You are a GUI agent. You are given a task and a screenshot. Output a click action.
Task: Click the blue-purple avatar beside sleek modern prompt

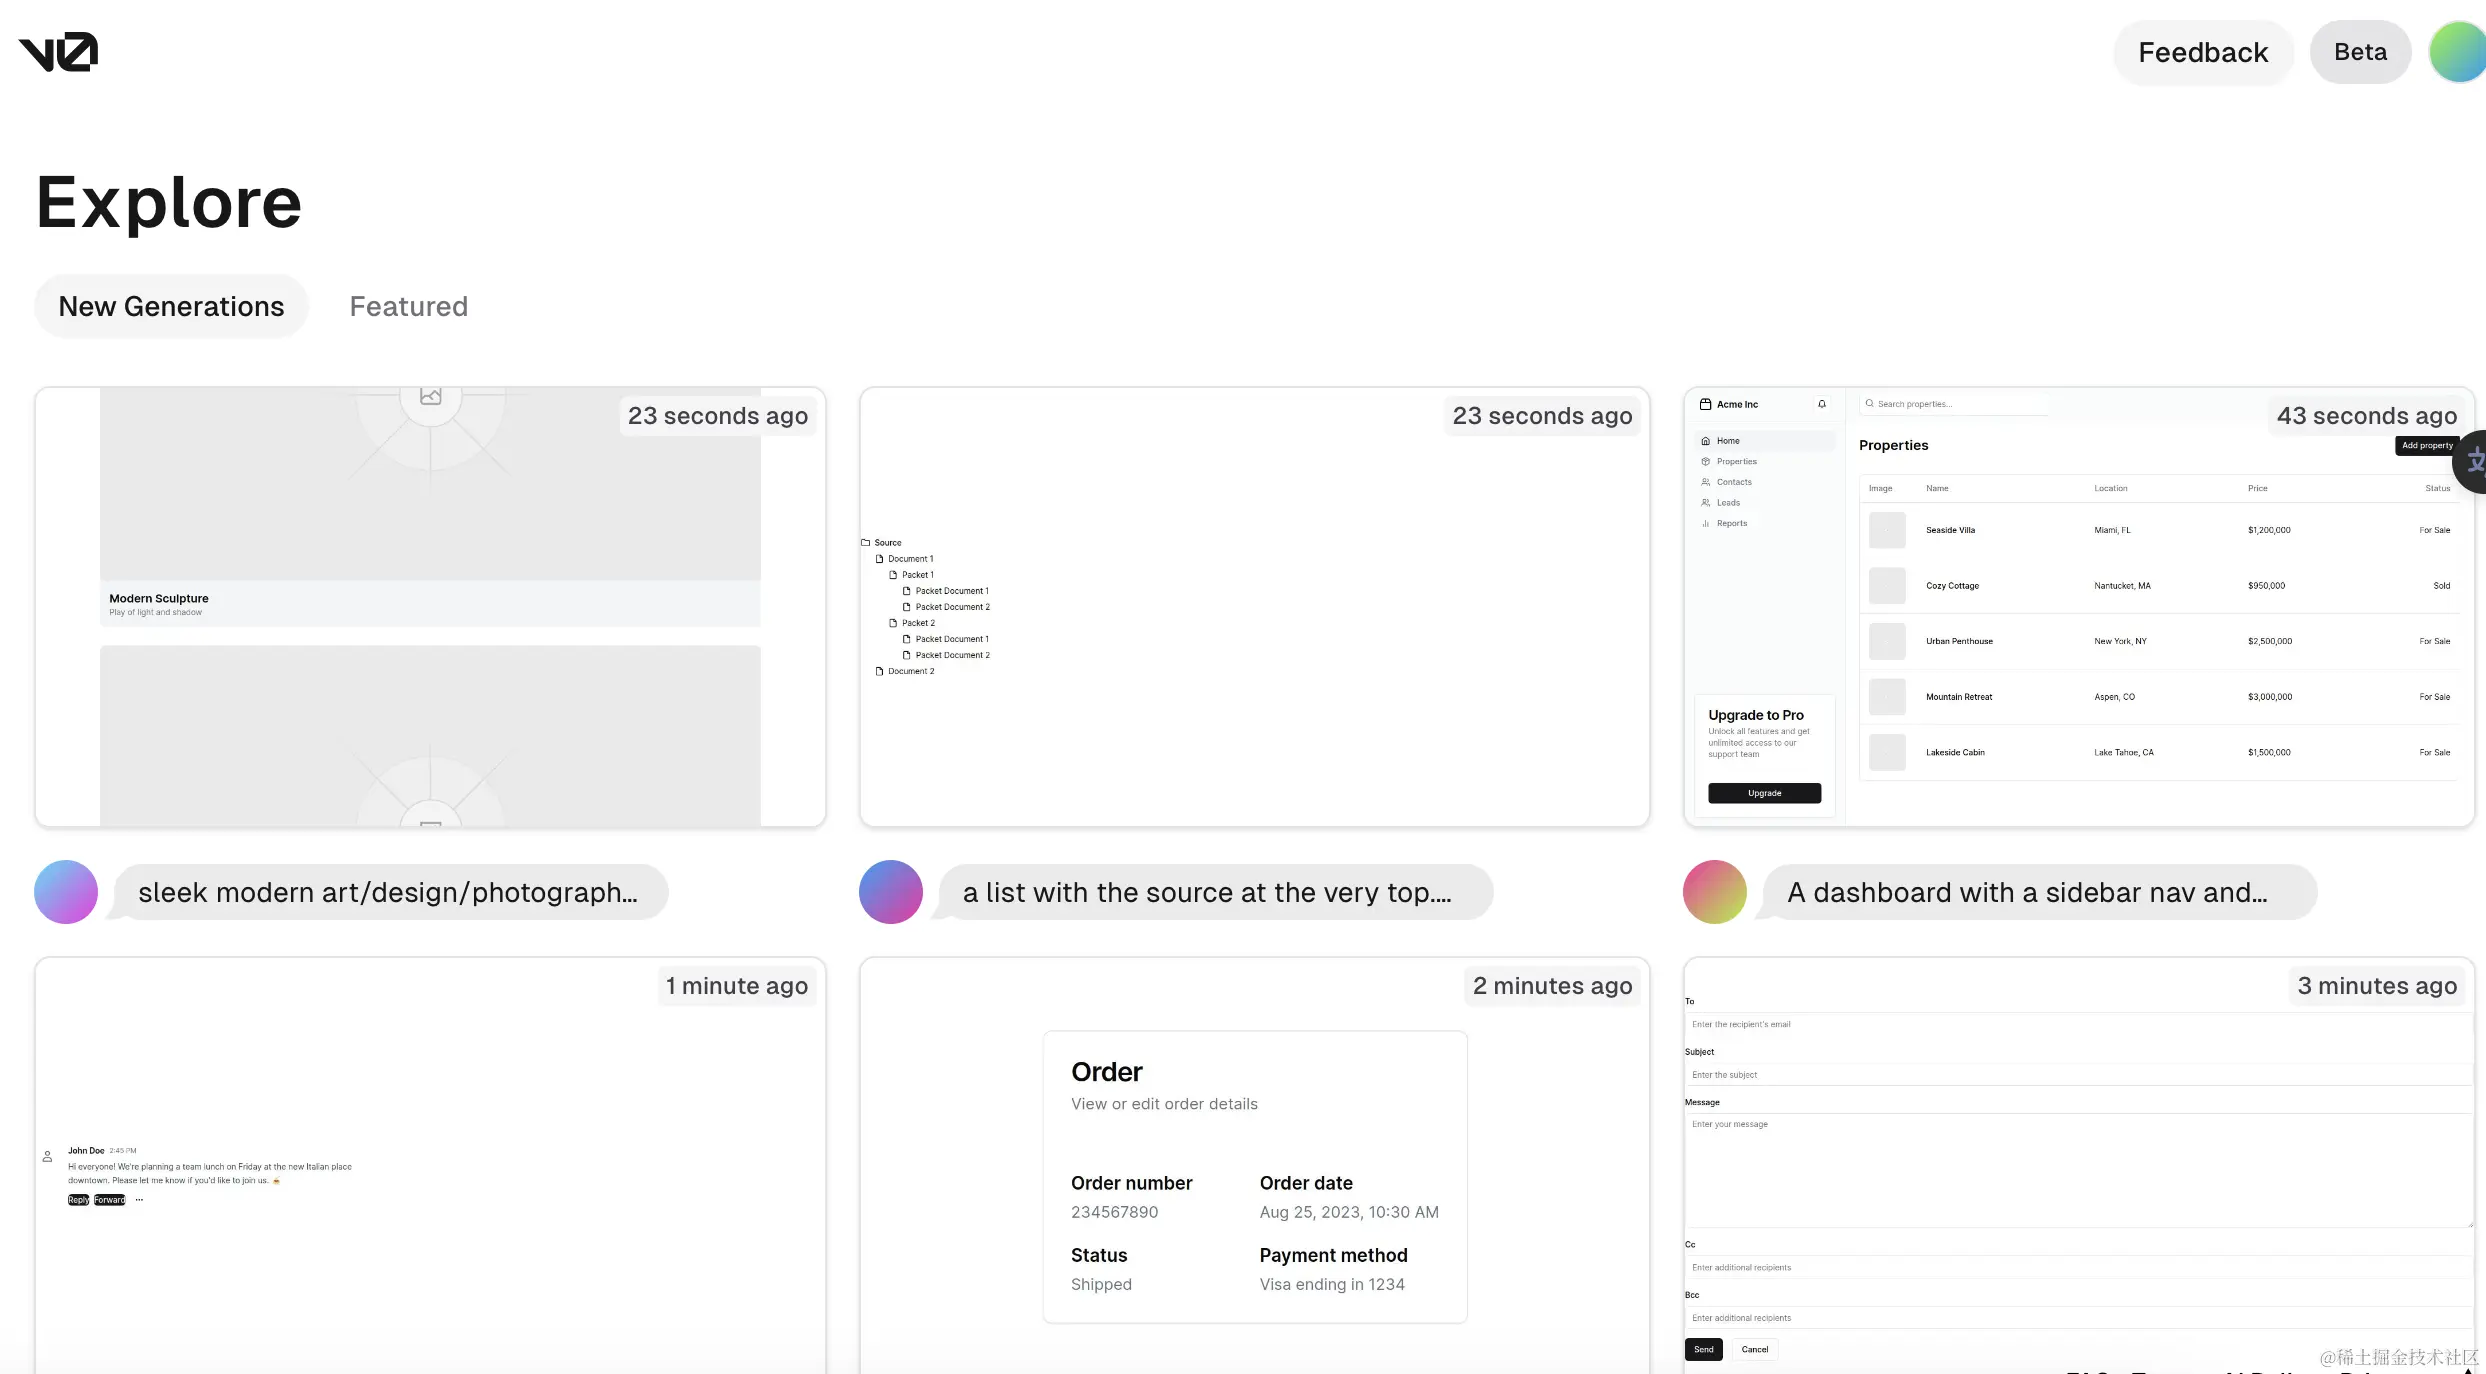[x=66, y=892]
